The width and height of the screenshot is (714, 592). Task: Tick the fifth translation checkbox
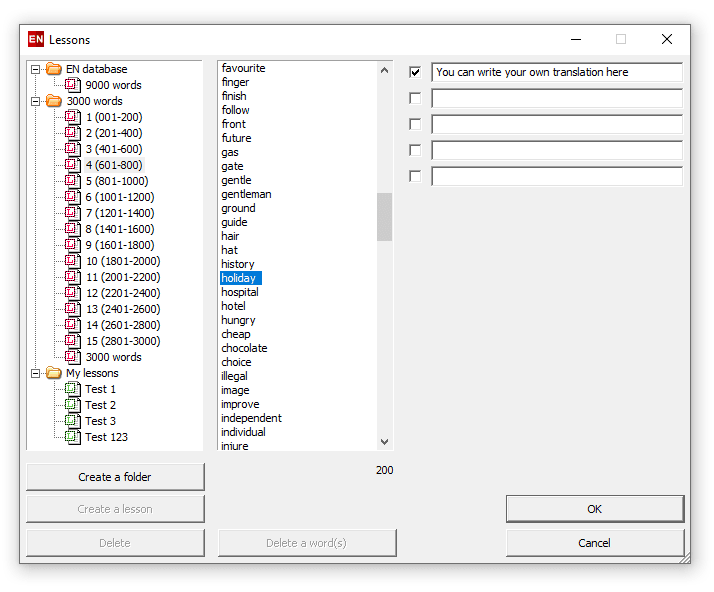(415, 176)
